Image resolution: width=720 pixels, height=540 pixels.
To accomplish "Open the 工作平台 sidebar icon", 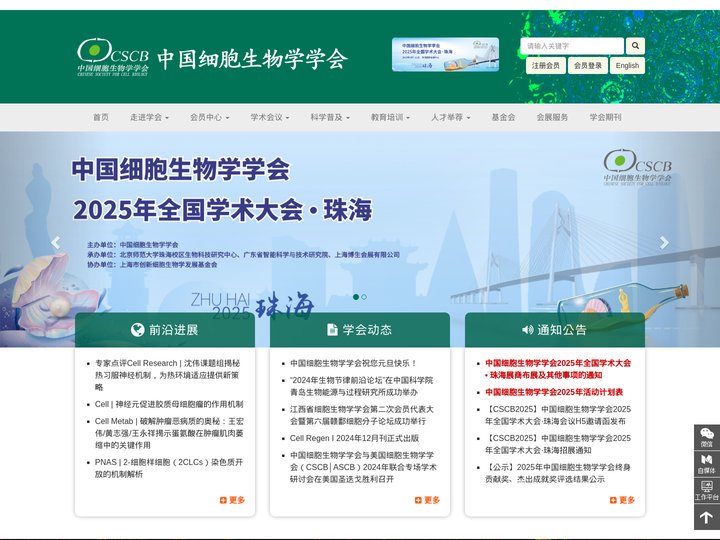I will pyautogui.click(x=707, y=490).
